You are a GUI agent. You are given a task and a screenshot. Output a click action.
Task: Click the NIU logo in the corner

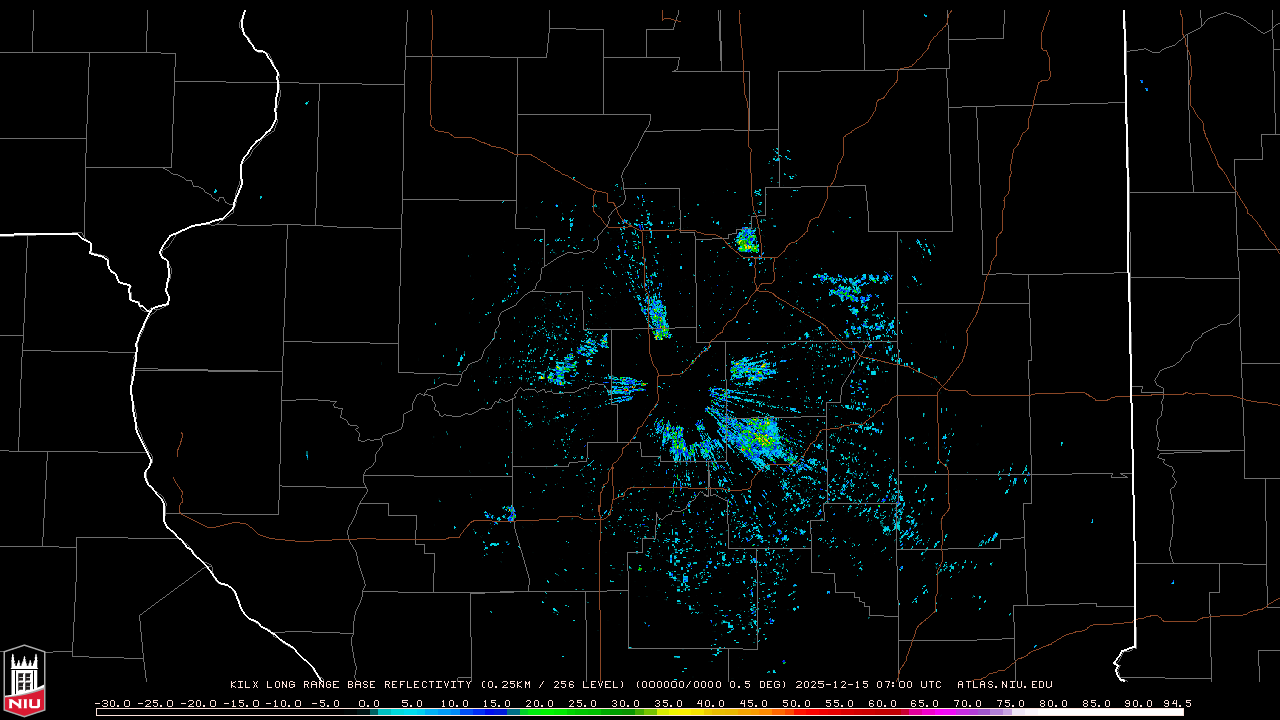(x=24, y=682)
